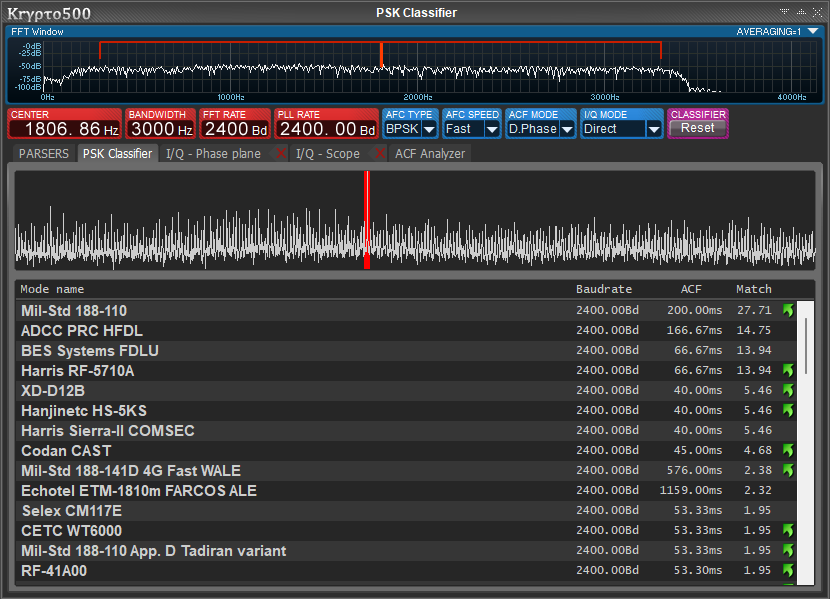Select the XD-D12B mode name
Image resolution: width=830 pixels, height=599 pixels.
[x=53, y=391]
